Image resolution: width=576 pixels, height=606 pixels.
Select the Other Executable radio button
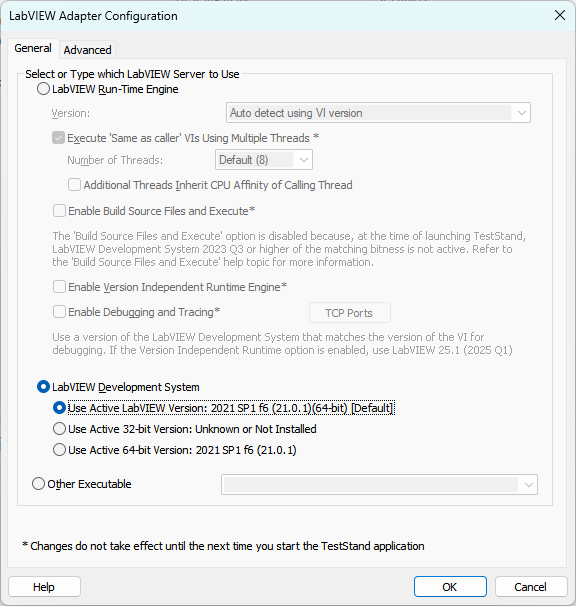coord(38,484)
